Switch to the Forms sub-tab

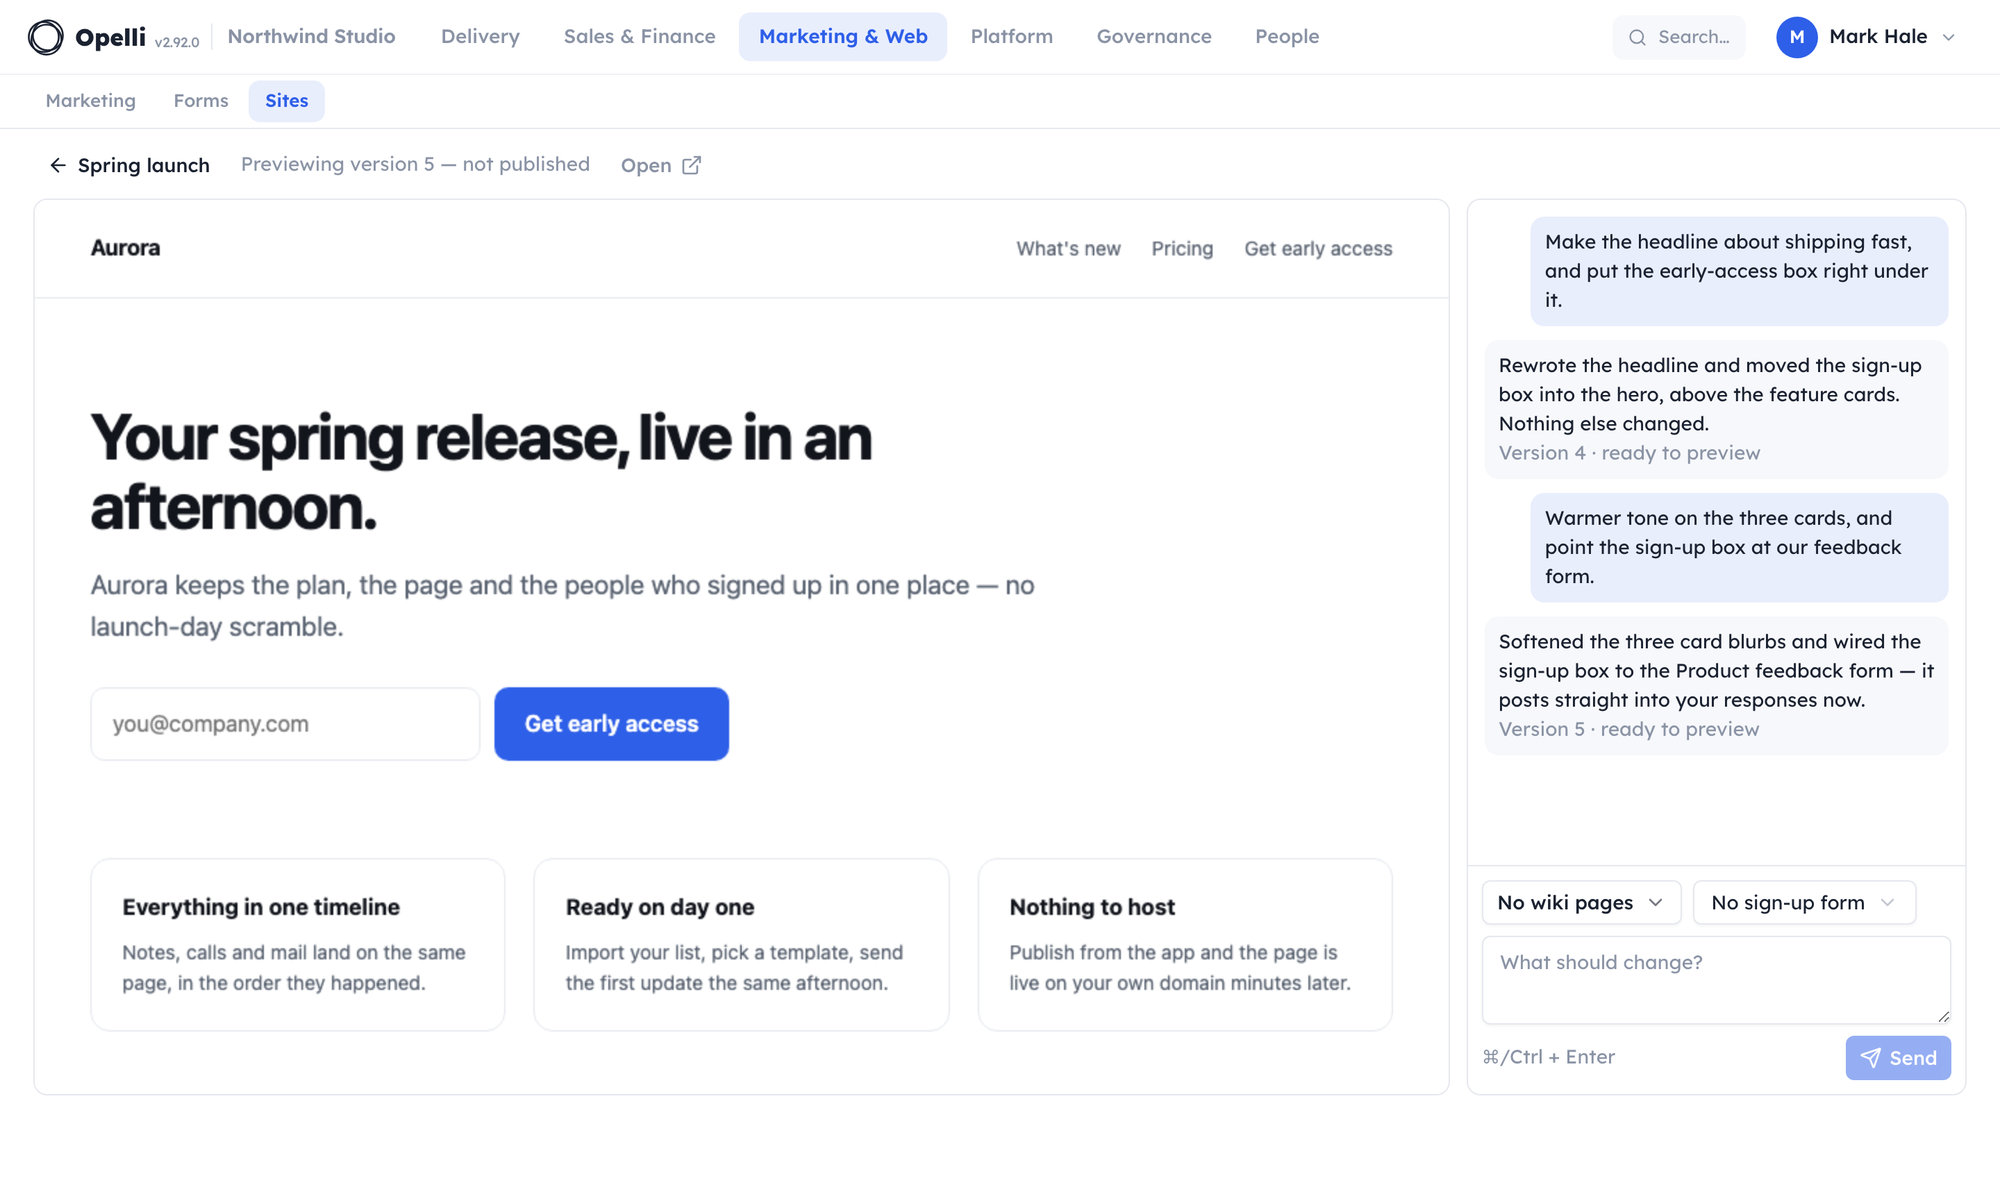pos(201,101)
